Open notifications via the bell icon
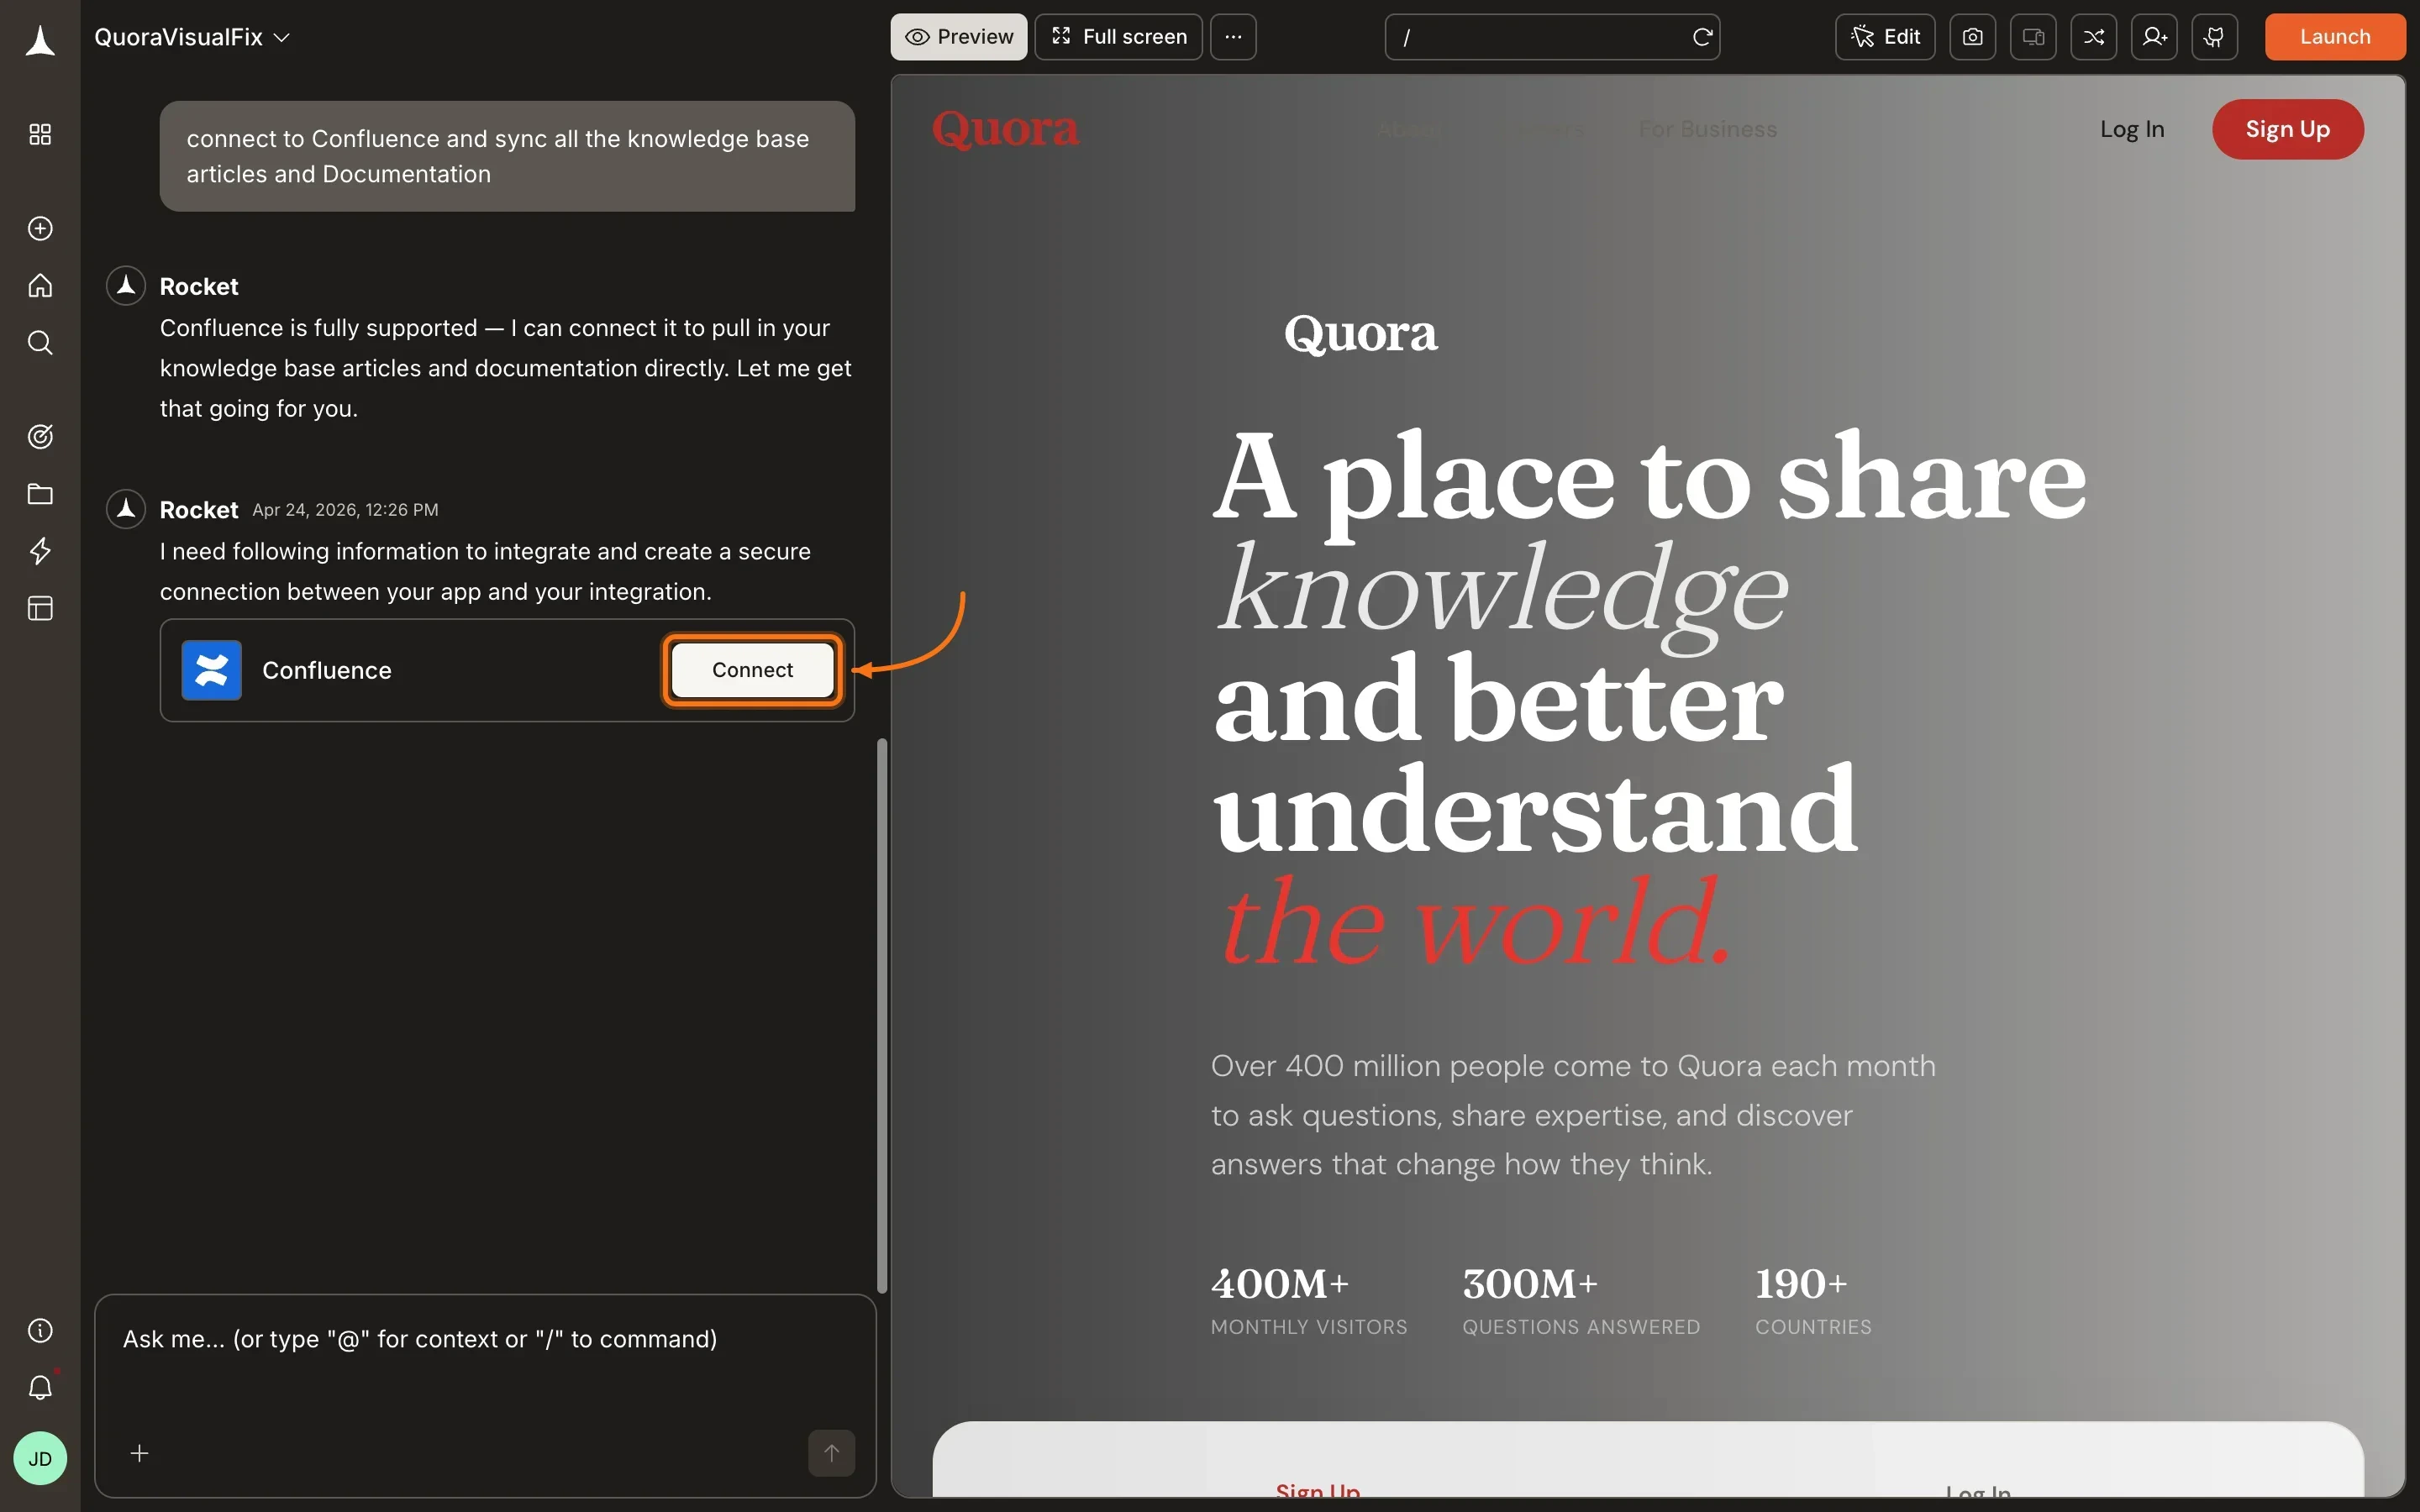Screen dimensions: 2420x1512 click(x=40, y=1387)
